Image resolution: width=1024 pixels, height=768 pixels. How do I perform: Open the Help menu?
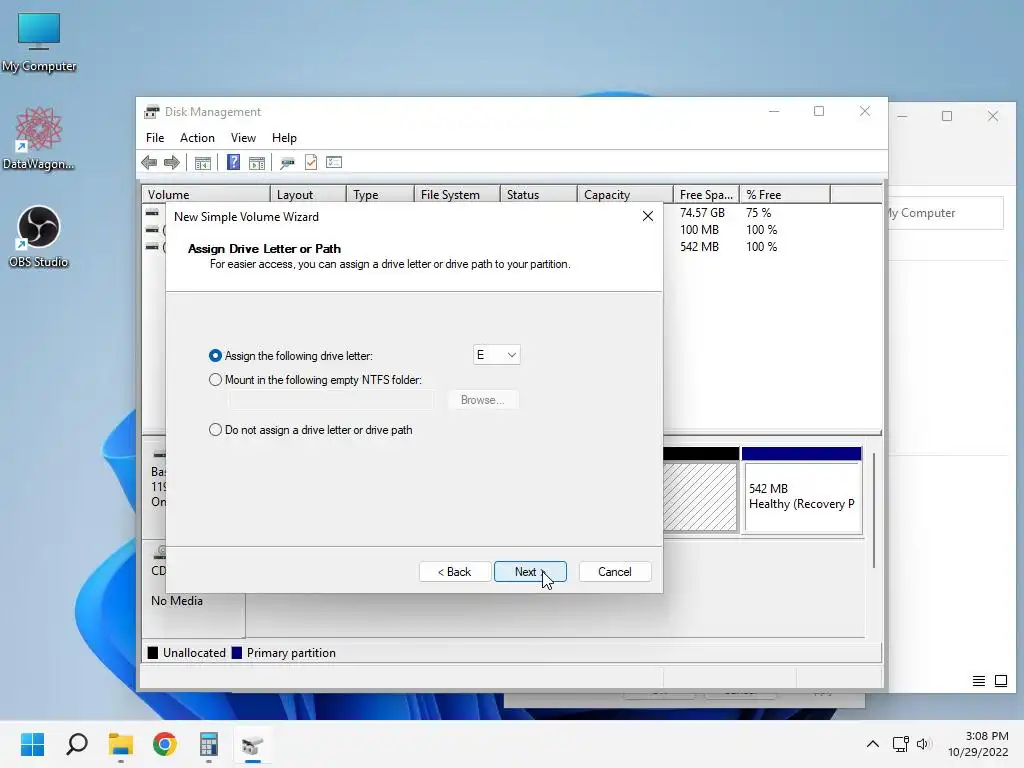[x=284, y=138]
